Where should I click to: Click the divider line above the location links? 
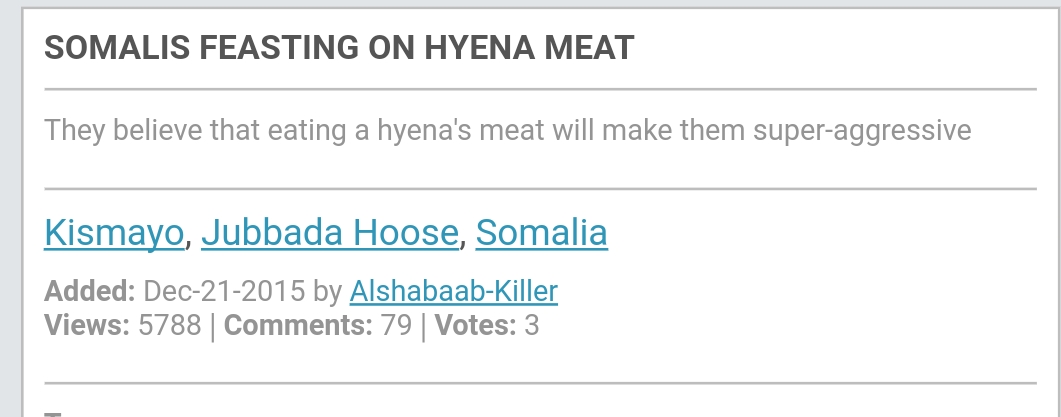(540, 188)
